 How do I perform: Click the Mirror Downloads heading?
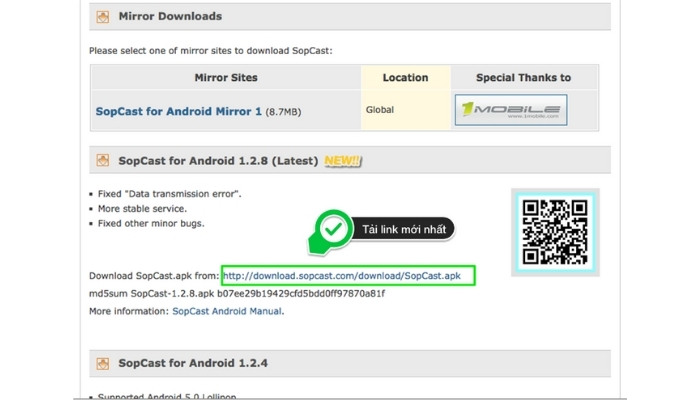coord(170,17)
